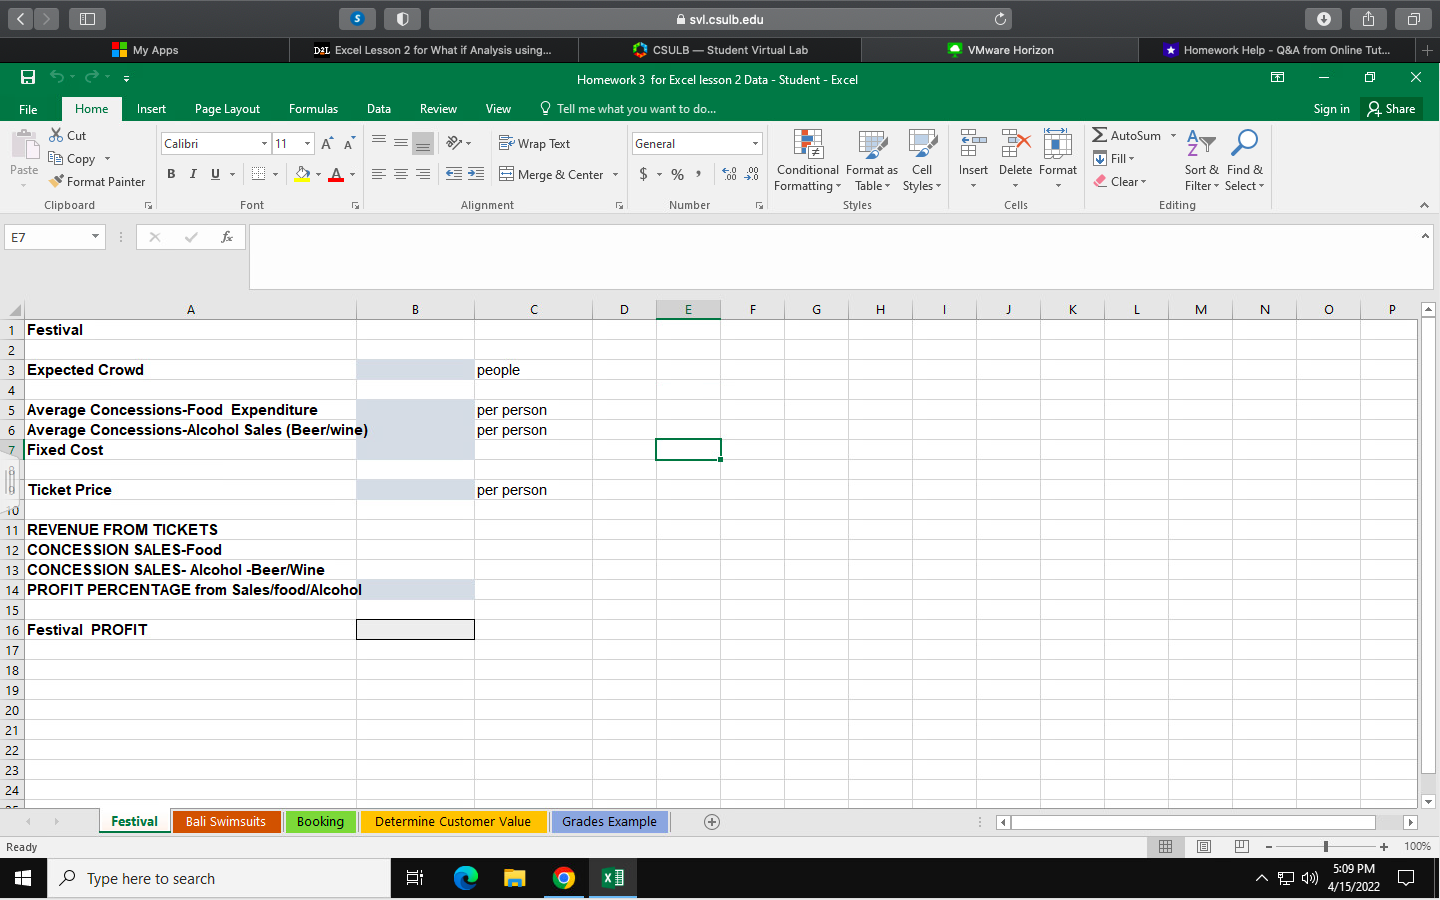Click the Font Color red swatch
Image resolution: width=1440 pixels, height=900 pixels.
coord(338,179)
